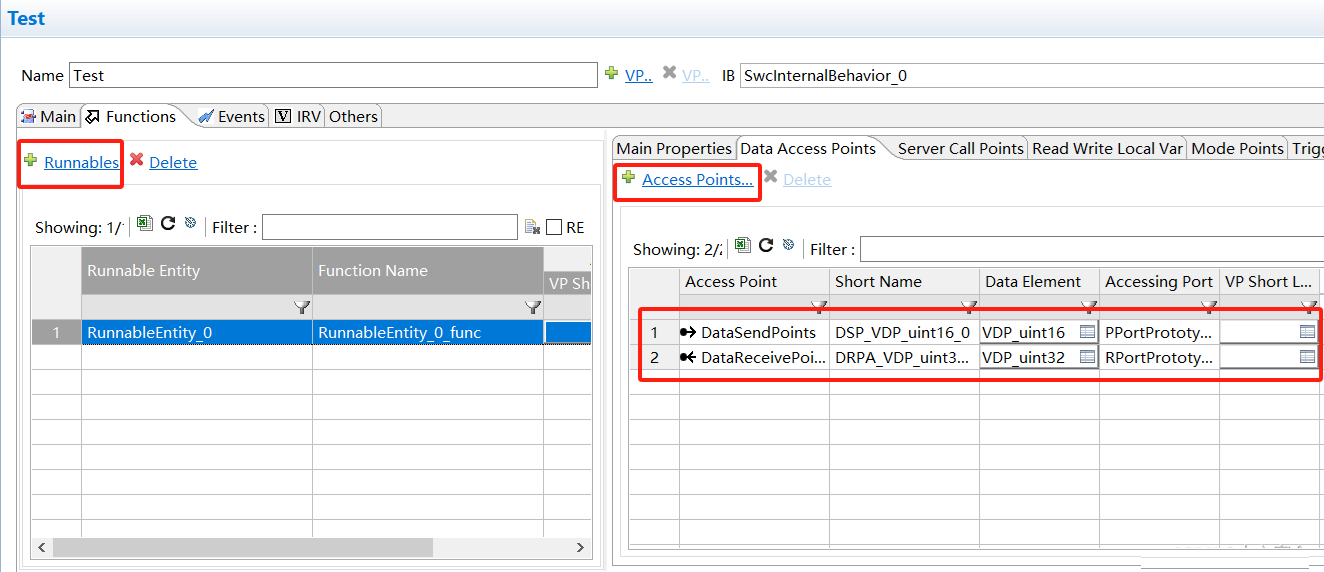Open Runnable Entity column filter
1324x572 pixels.
point(301,307)
